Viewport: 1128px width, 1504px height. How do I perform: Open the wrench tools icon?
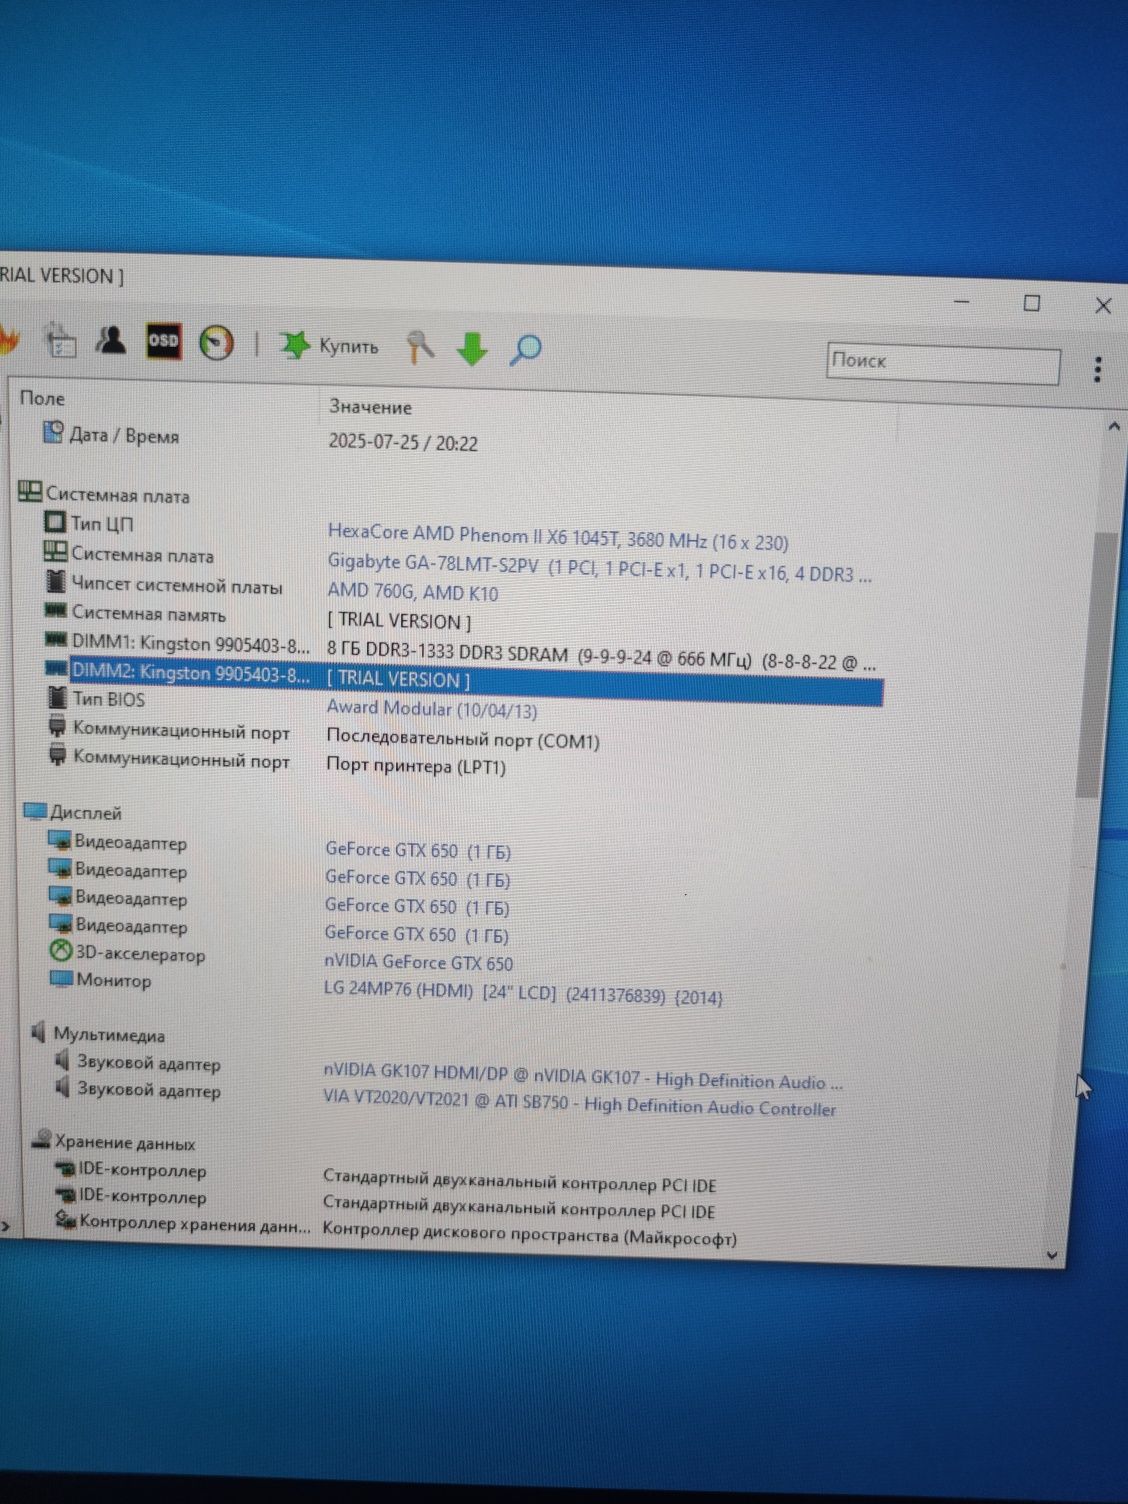click(x=420, y=347)
